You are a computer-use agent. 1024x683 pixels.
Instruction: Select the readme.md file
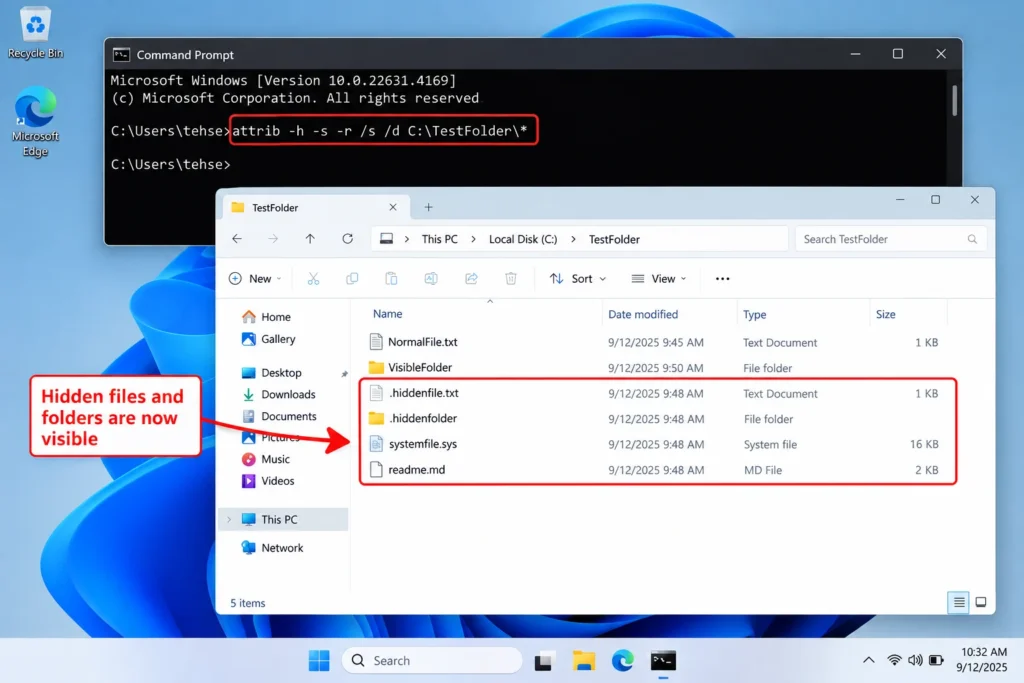[x=653, y=469]
